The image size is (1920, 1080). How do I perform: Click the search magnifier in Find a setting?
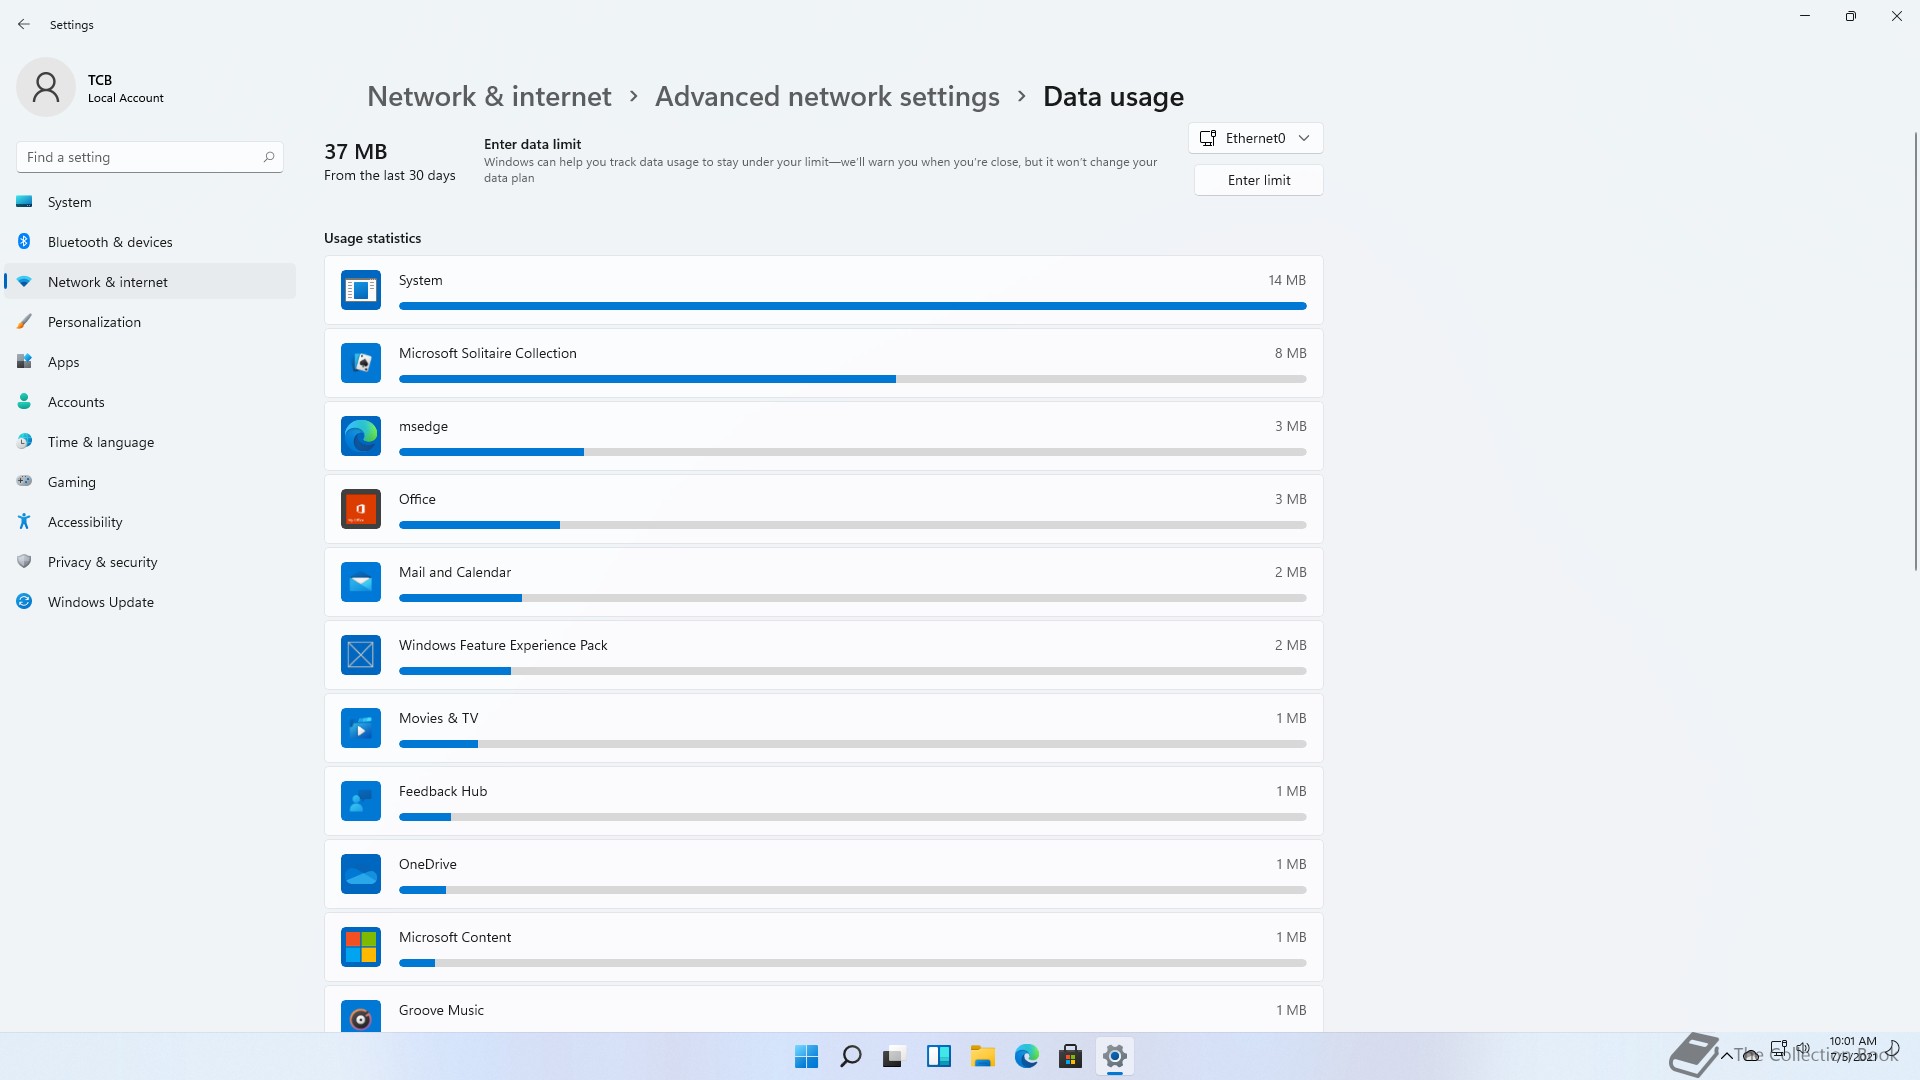(268, 157)
